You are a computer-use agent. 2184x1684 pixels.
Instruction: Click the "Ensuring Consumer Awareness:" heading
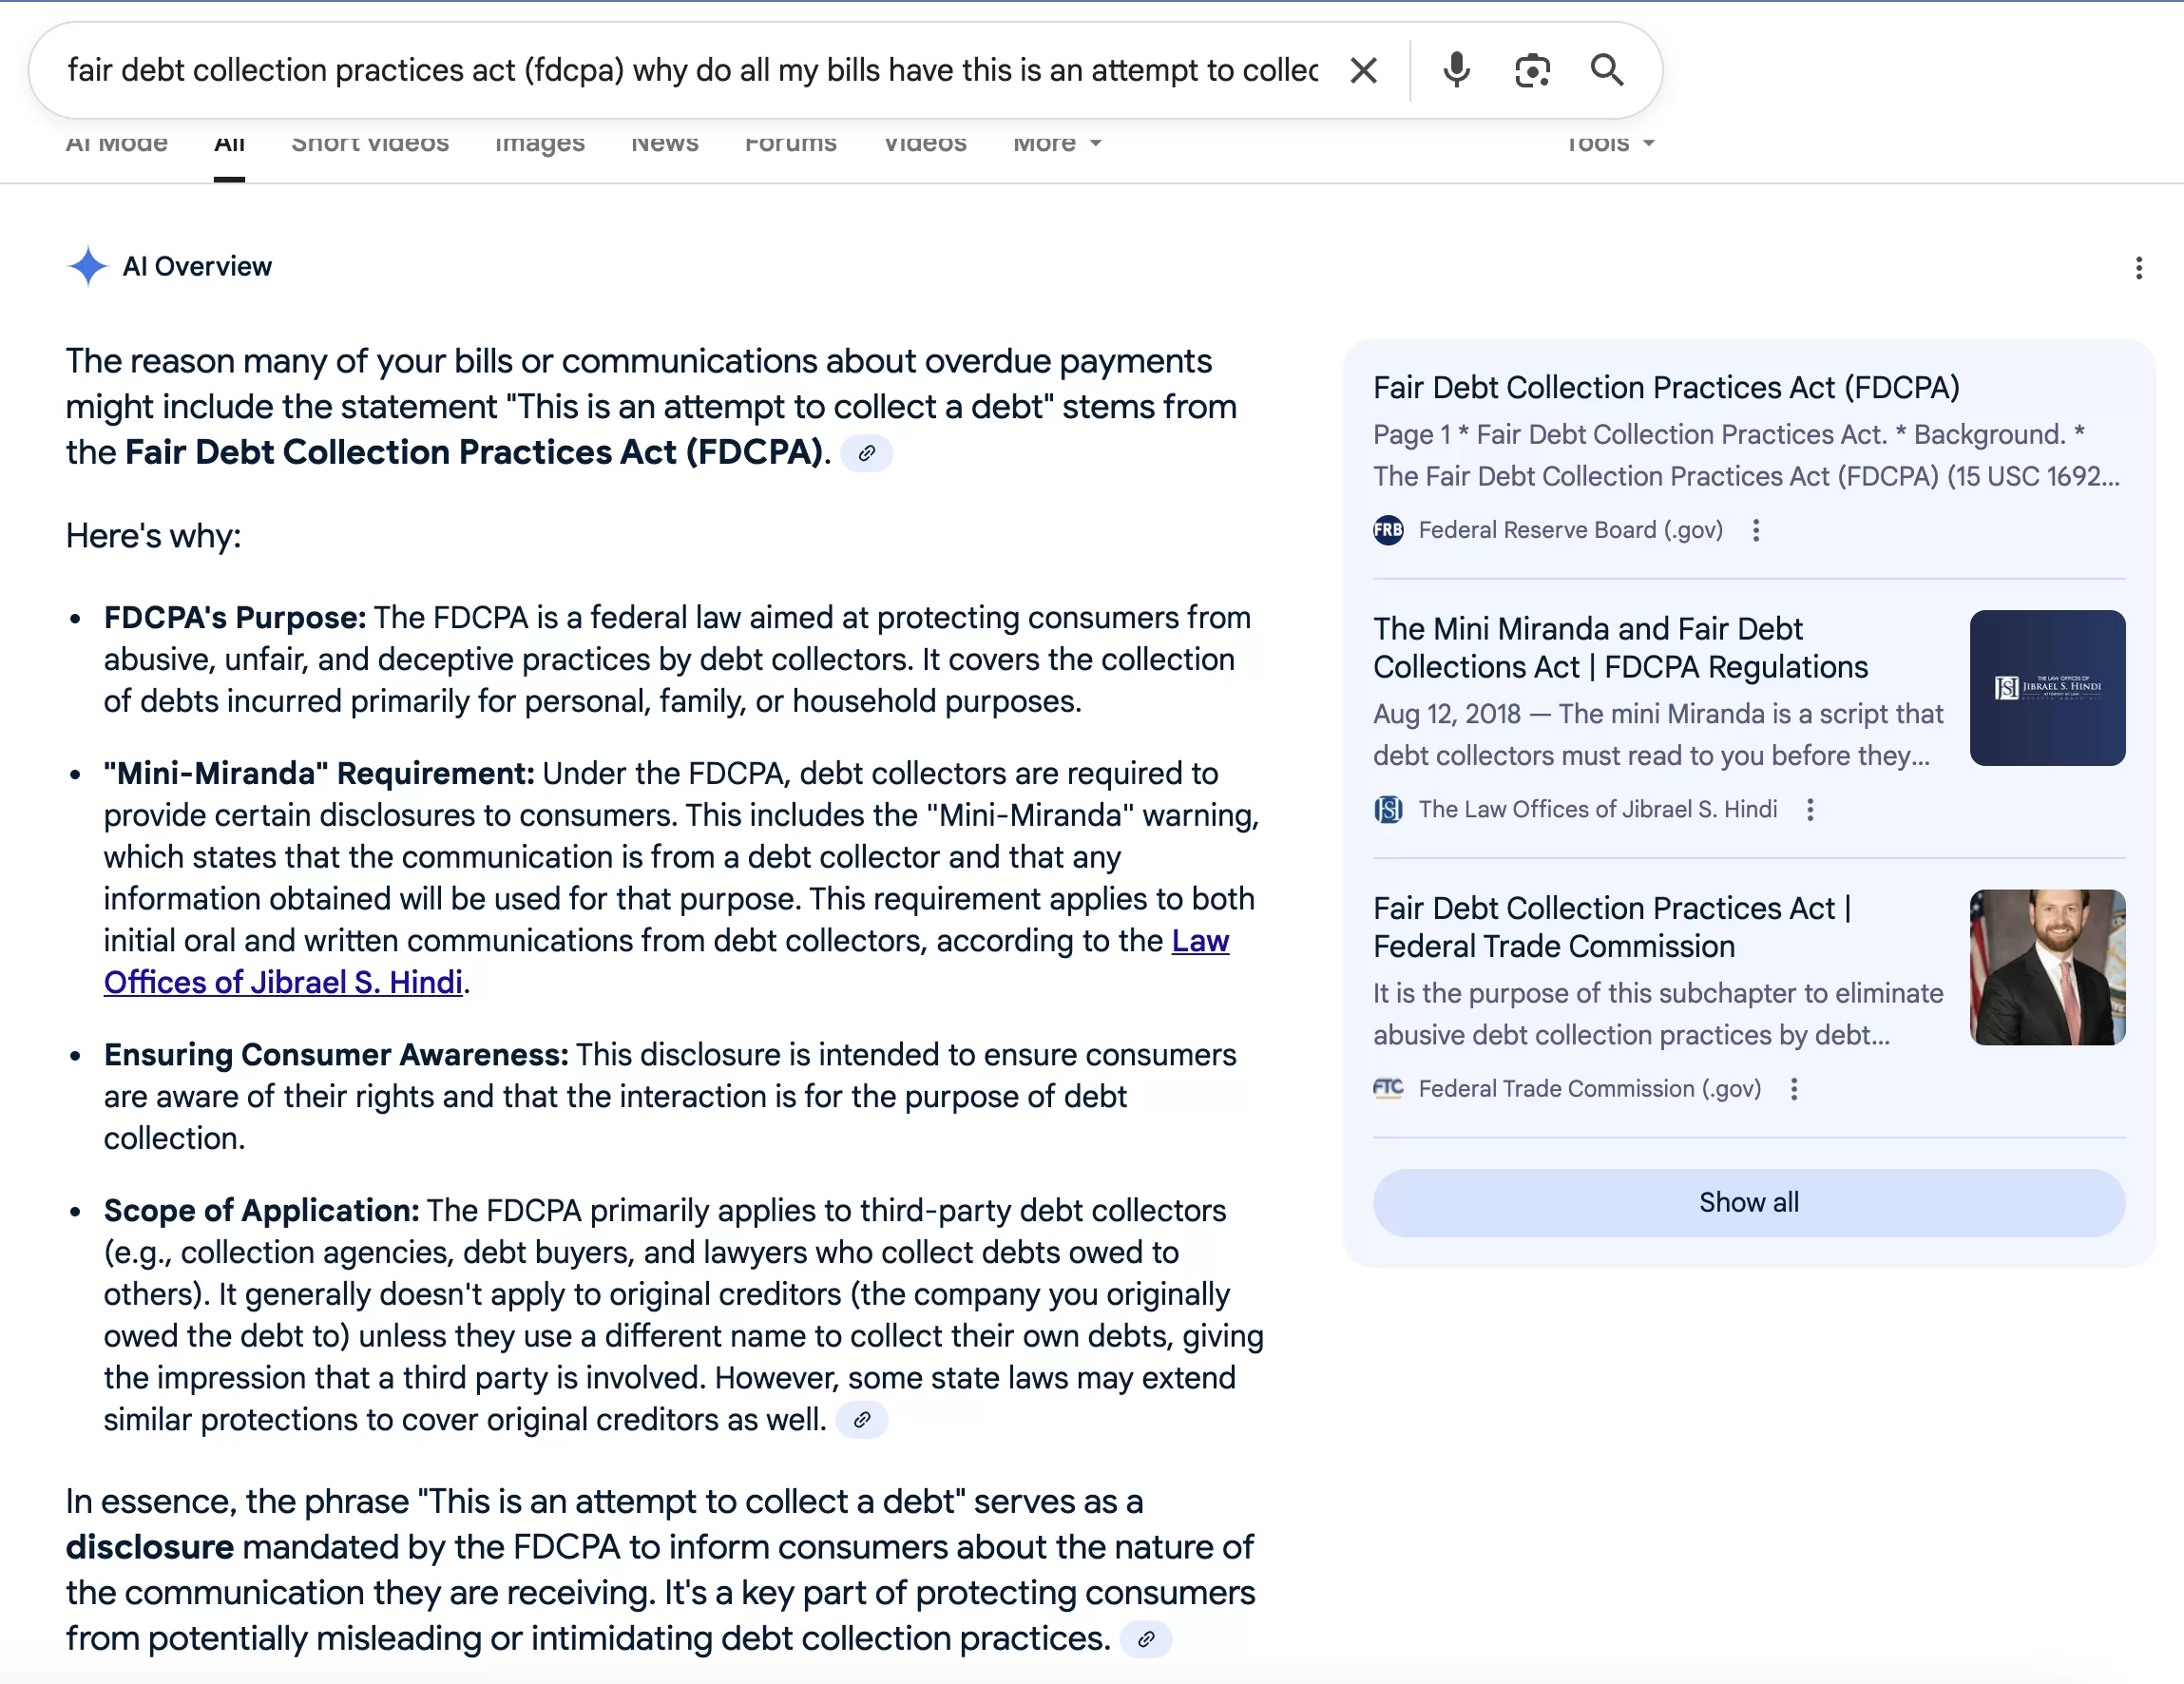[336, 1055]
